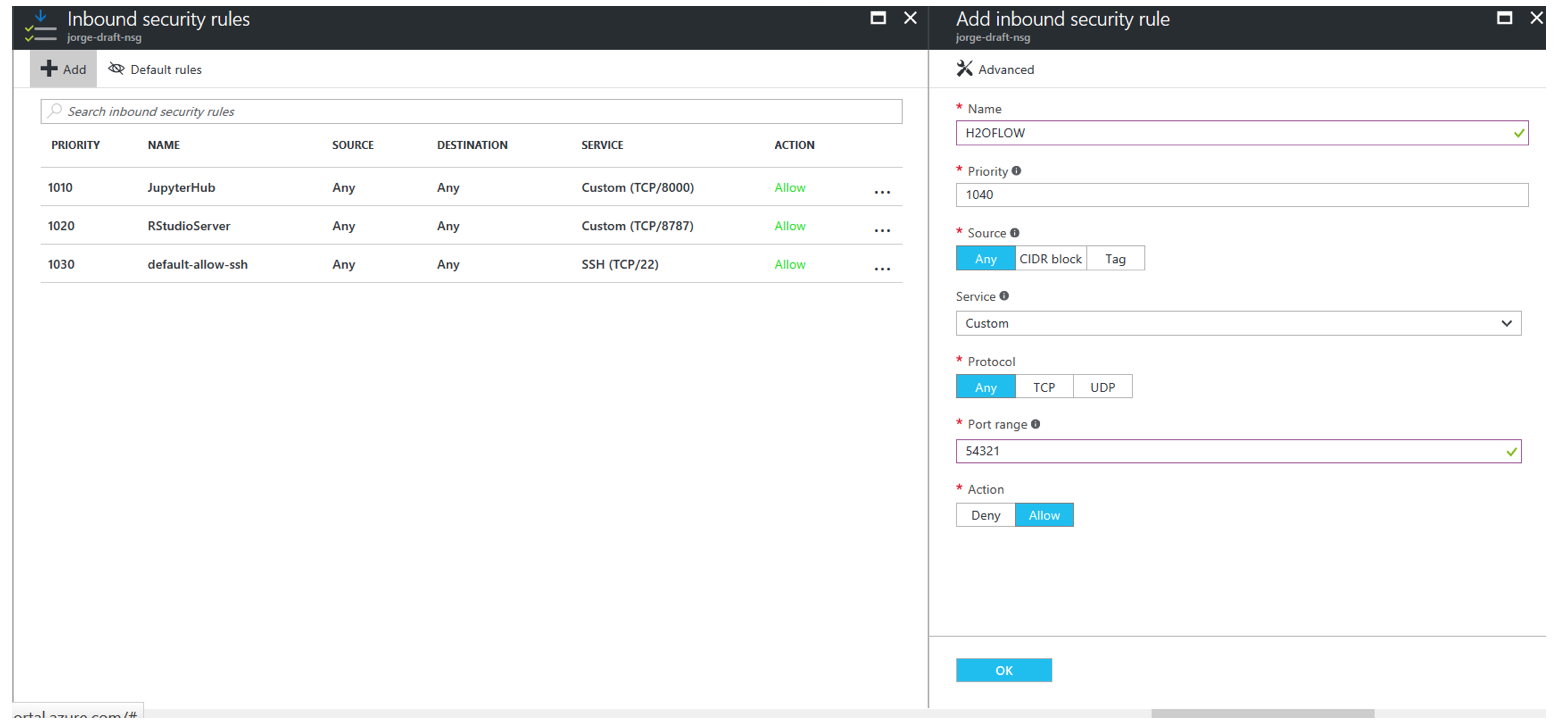The width and height of the screenshot is (1558, 728).
Task: Click the Service info icon
Action: [1004, 296]
